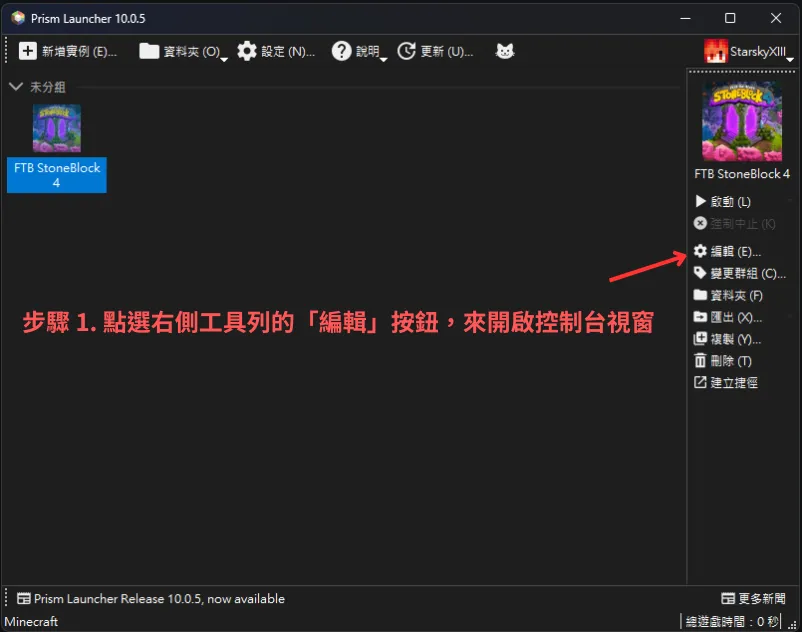Collapse the 未分組 group header
The image size is (802, 632).
pyautogui.click(x=16, y=87)
